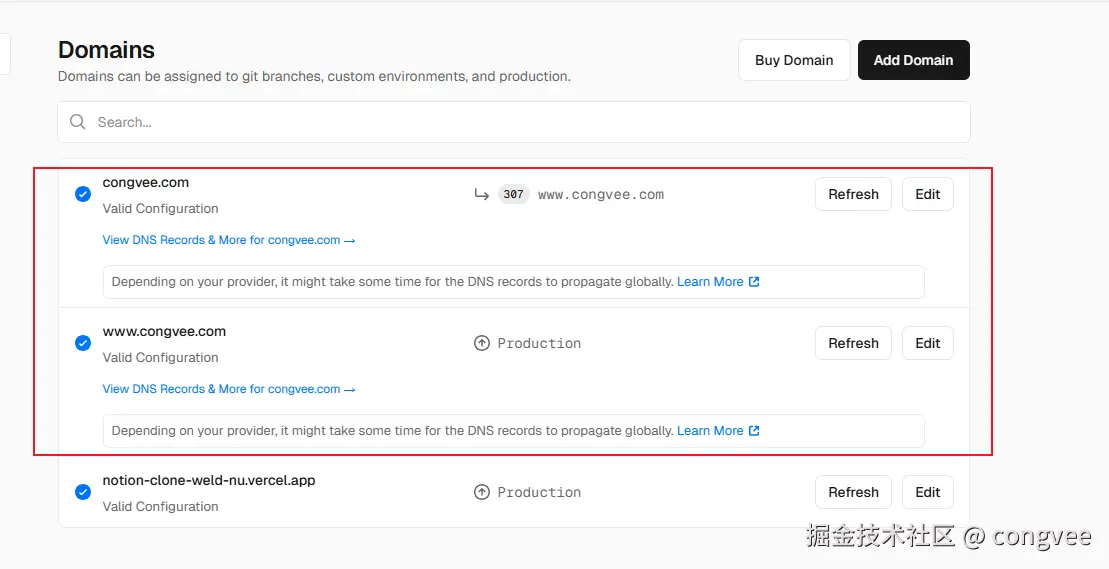Click the blue checkmark beside www.congvee.com

click(x=83, y=343)
